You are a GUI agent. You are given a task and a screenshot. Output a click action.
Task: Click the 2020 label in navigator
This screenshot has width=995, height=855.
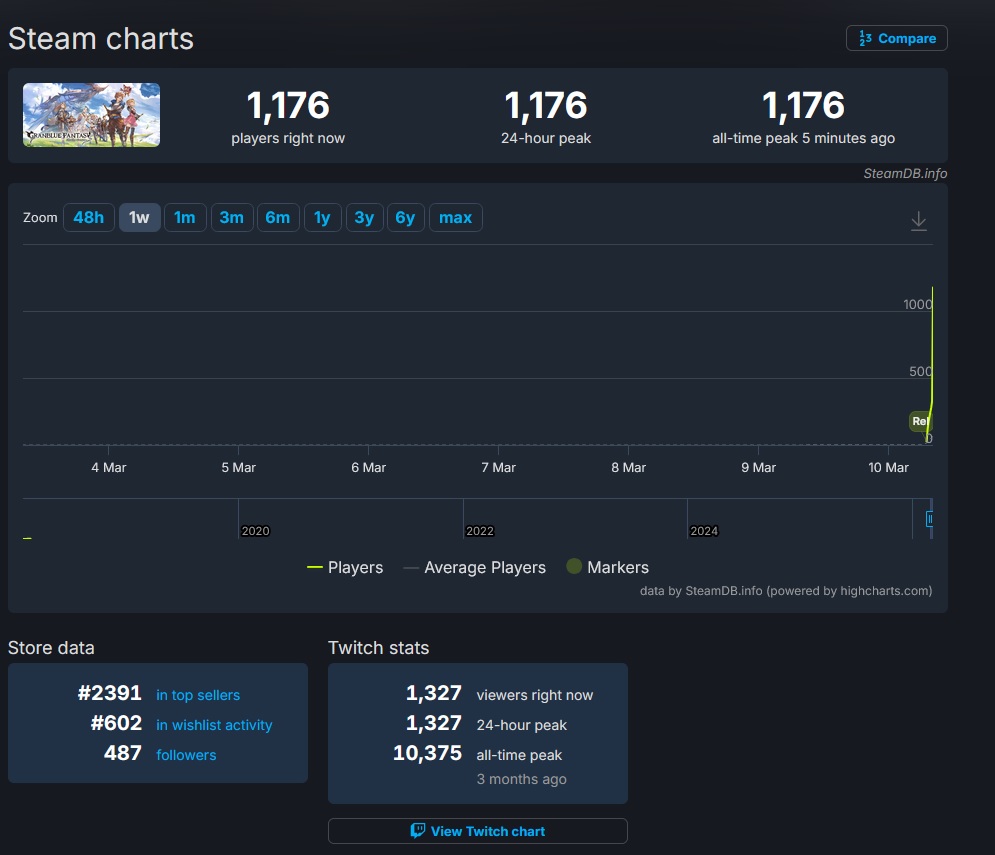[255, 531]
